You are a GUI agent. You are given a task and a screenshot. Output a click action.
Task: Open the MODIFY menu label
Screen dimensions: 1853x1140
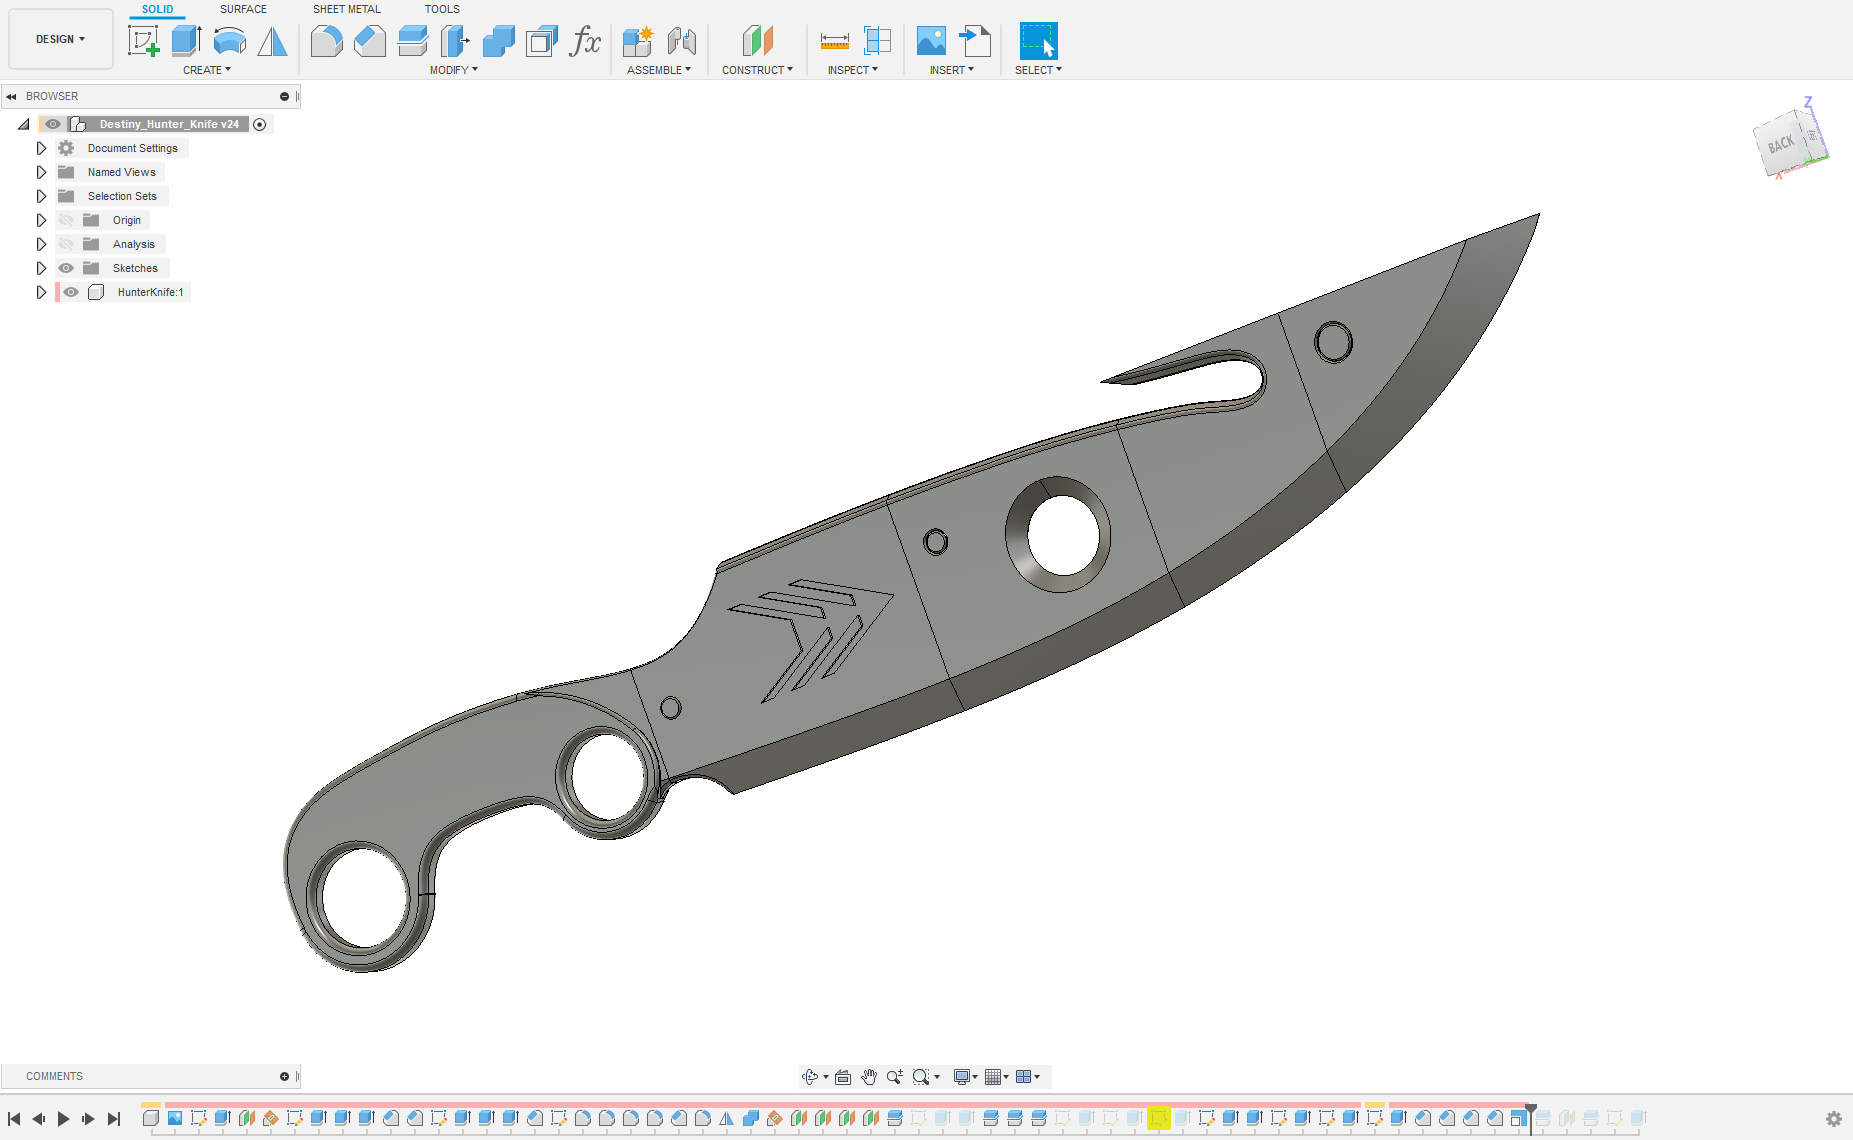coord(453,70)
